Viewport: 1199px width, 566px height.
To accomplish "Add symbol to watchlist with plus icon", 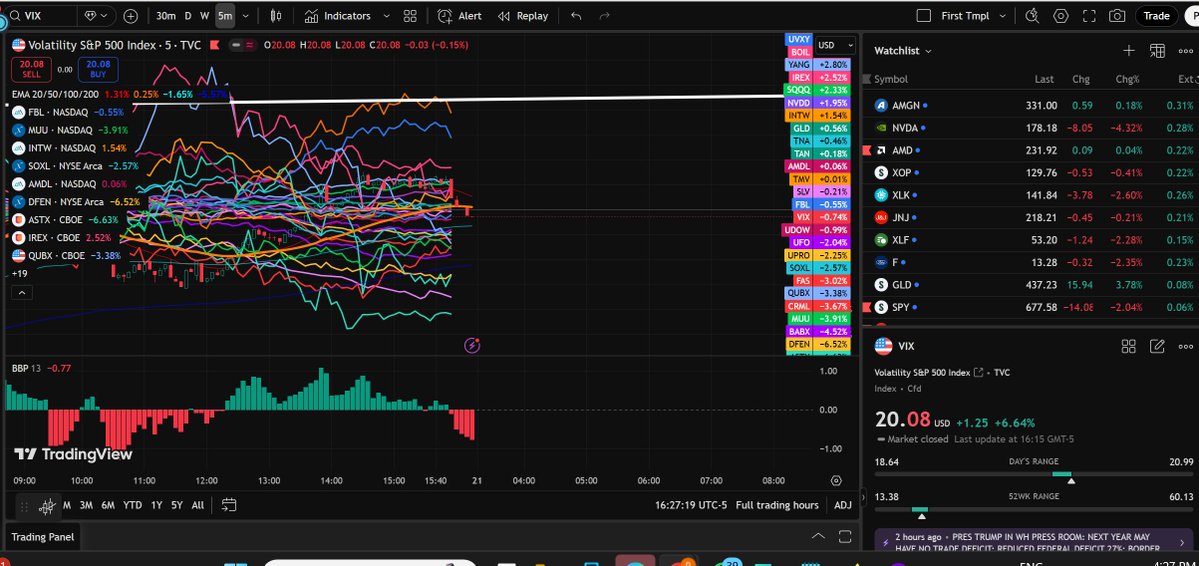I will click(1129, 50).
